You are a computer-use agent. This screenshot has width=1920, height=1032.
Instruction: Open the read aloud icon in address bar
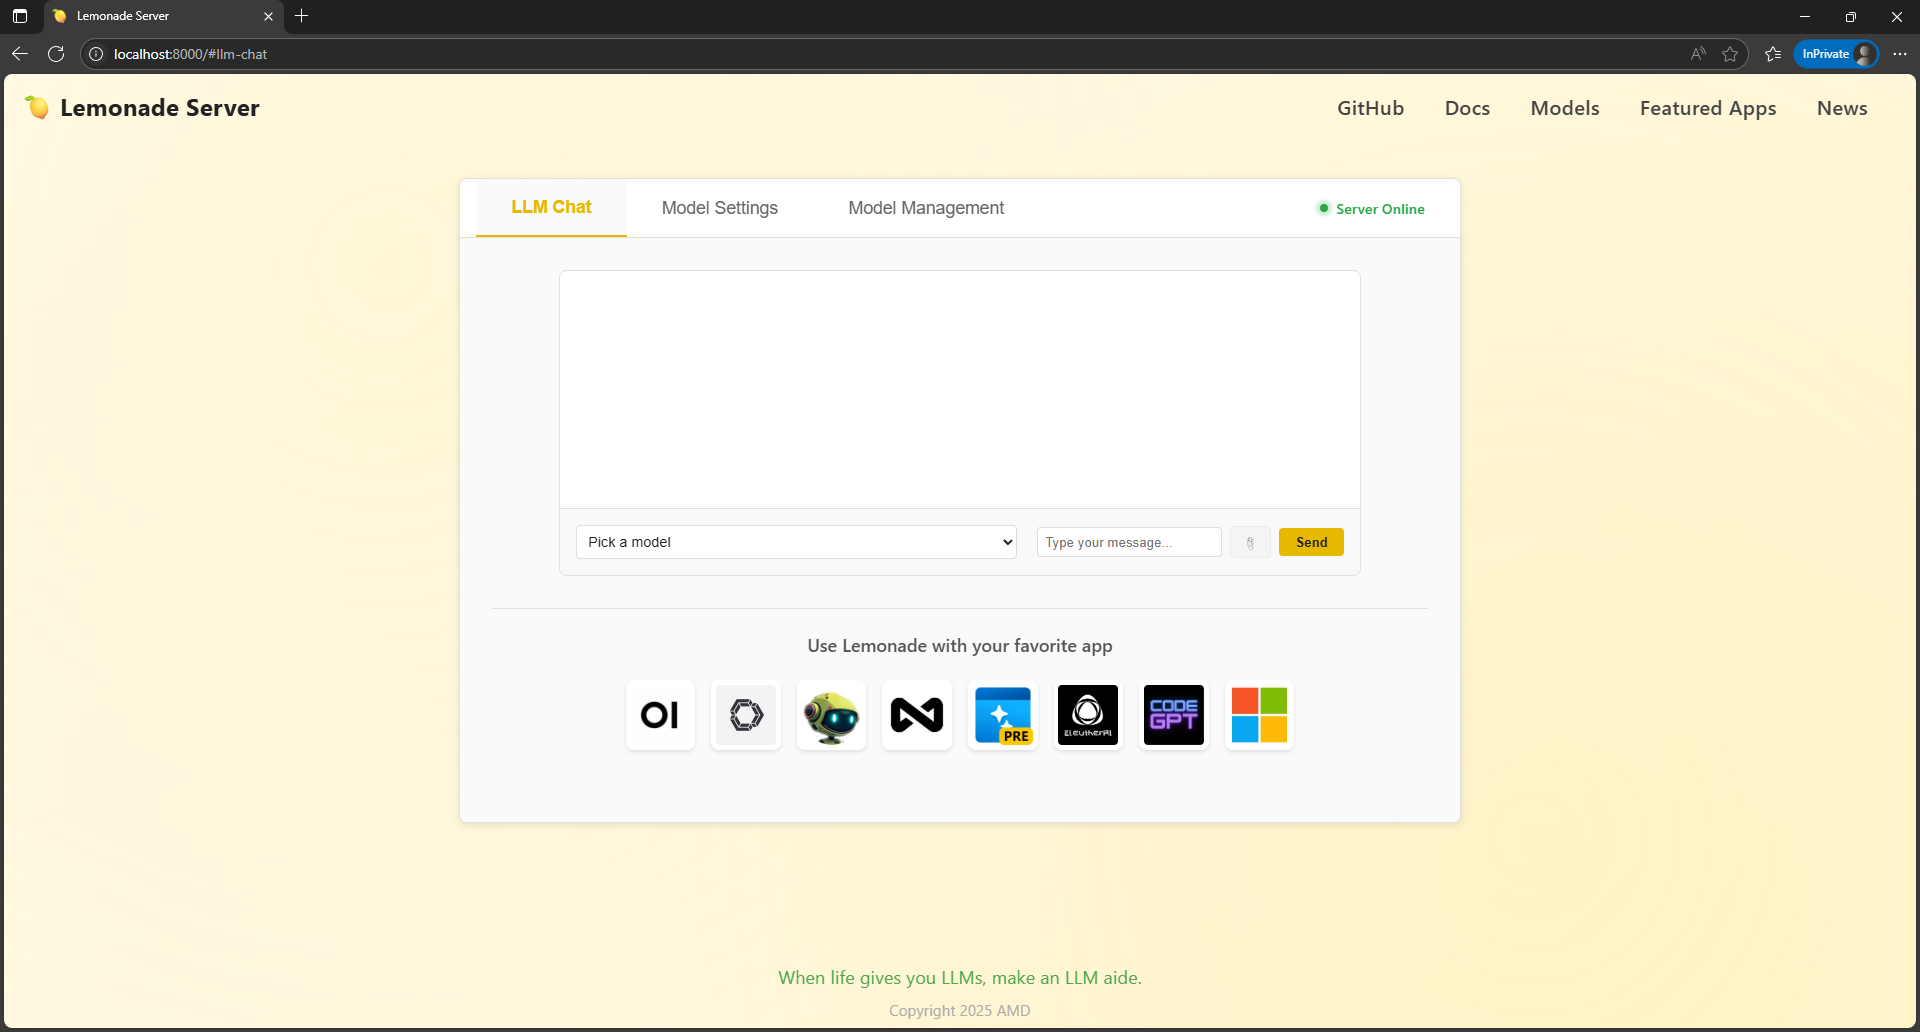pos(1698,54)
